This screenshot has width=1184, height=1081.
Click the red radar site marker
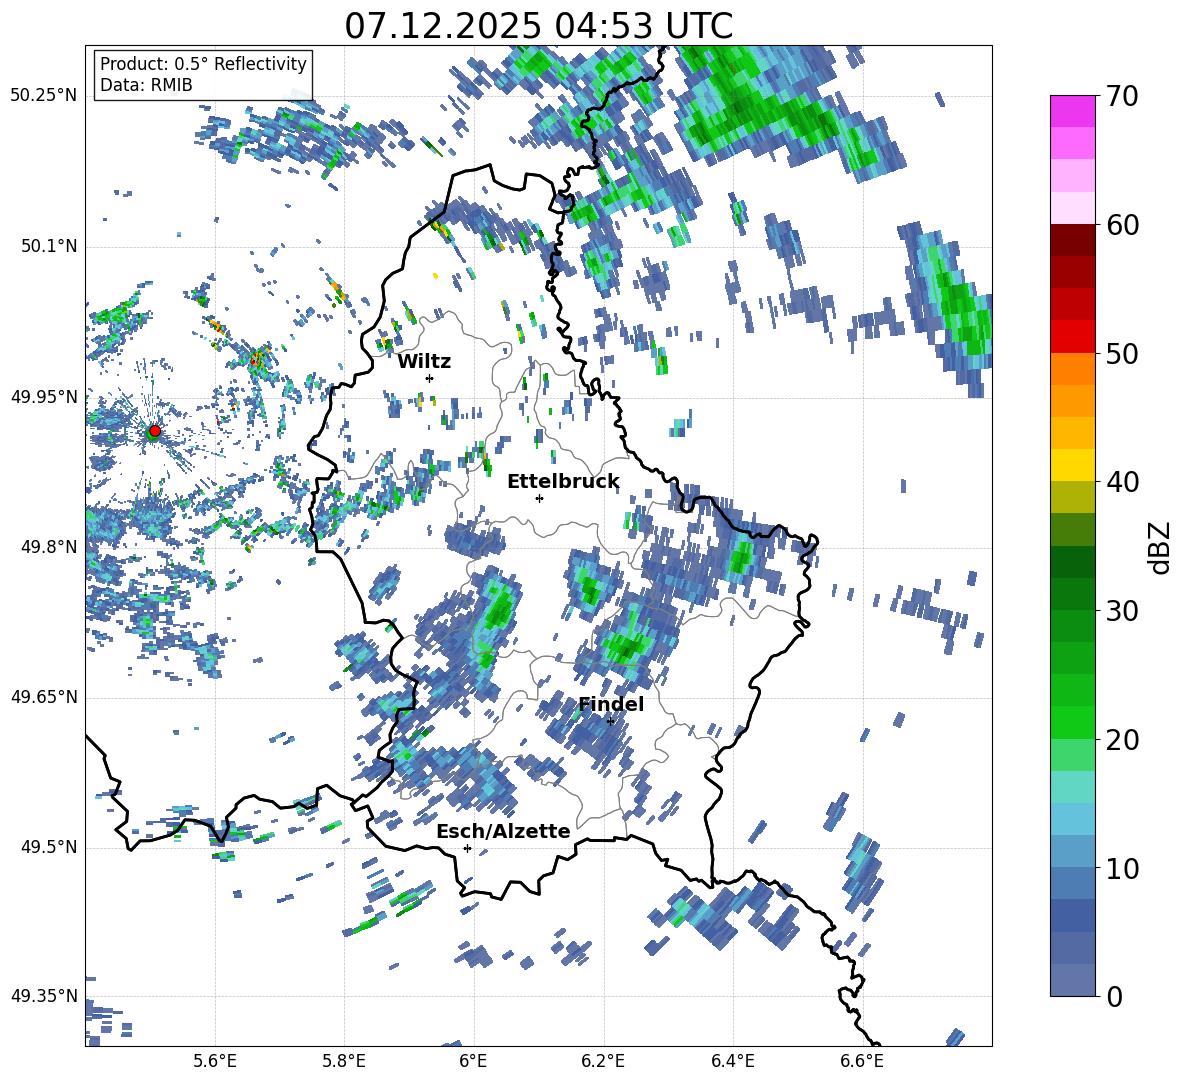pyautogui.click(x=155, y=430)
